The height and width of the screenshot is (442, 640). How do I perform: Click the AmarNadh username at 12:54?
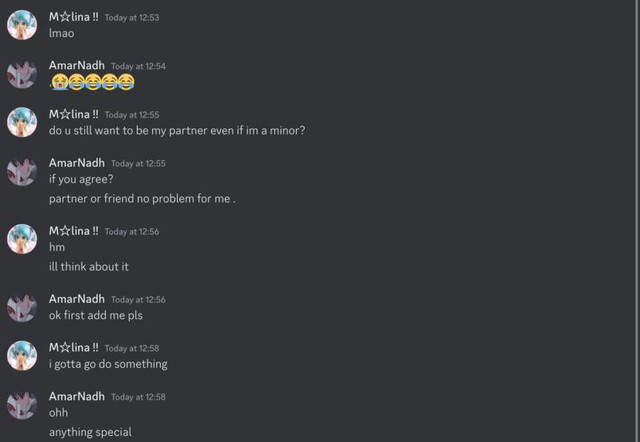(x=77, y=65)
